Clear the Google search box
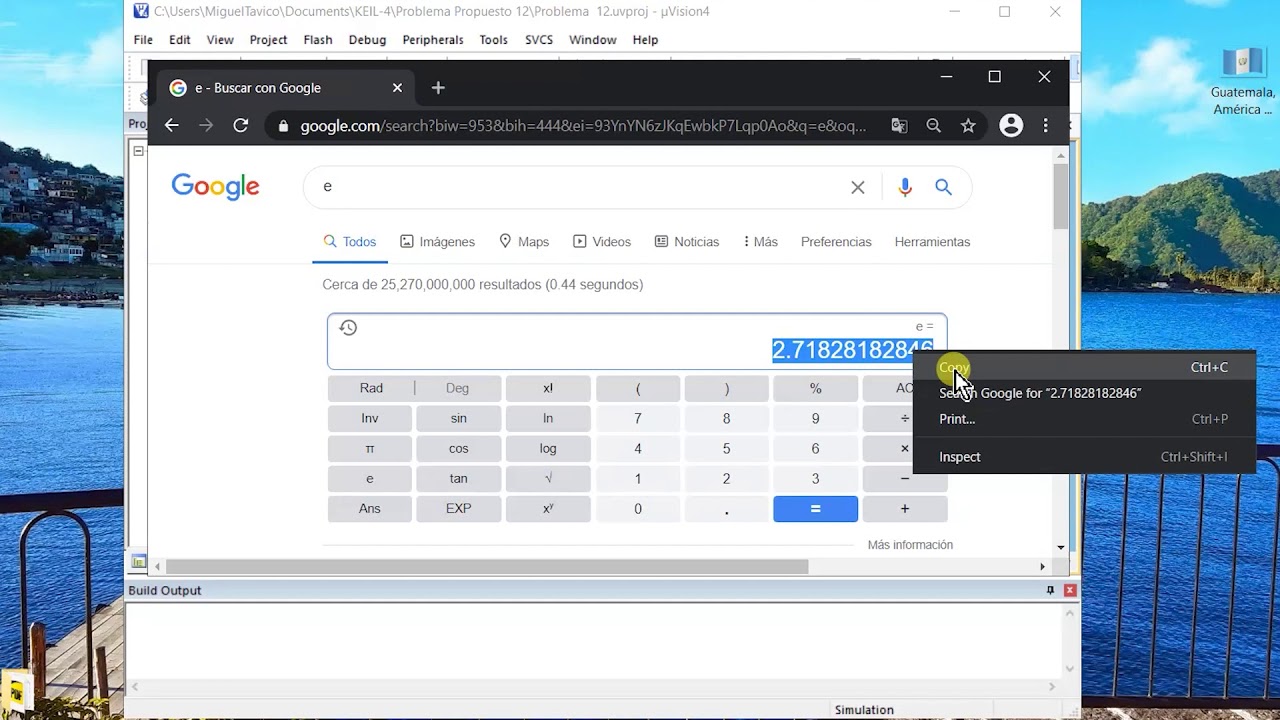This screenshot has height=720, width=1280. click(x=857, y=187)
